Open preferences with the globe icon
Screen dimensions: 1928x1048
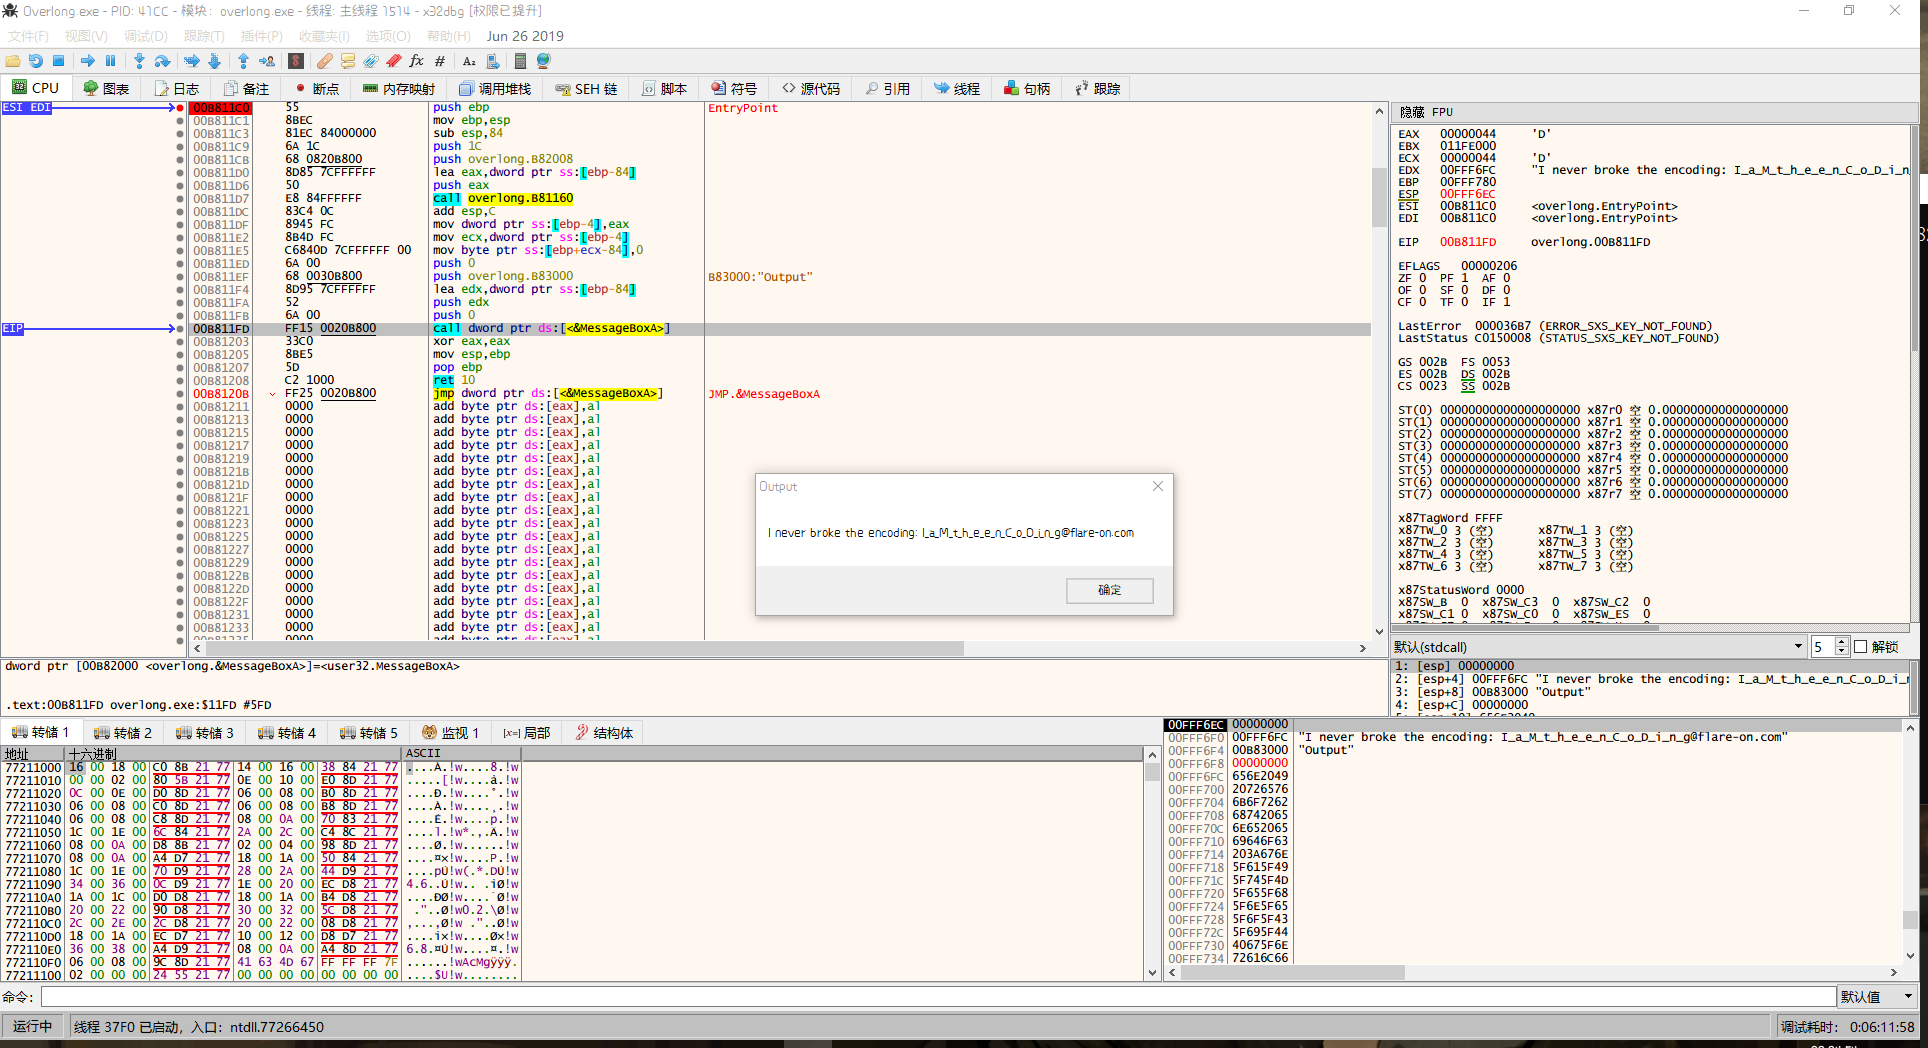click(x=542, y=61)
